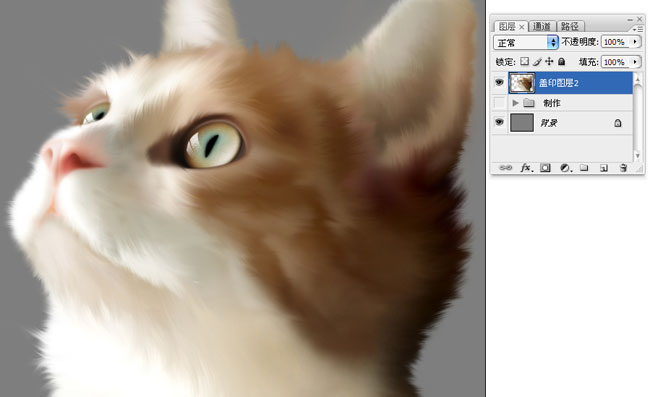The image size is (650, 397).
Task: Toggle lock transparent pixels
Action: tap(524, 61)
